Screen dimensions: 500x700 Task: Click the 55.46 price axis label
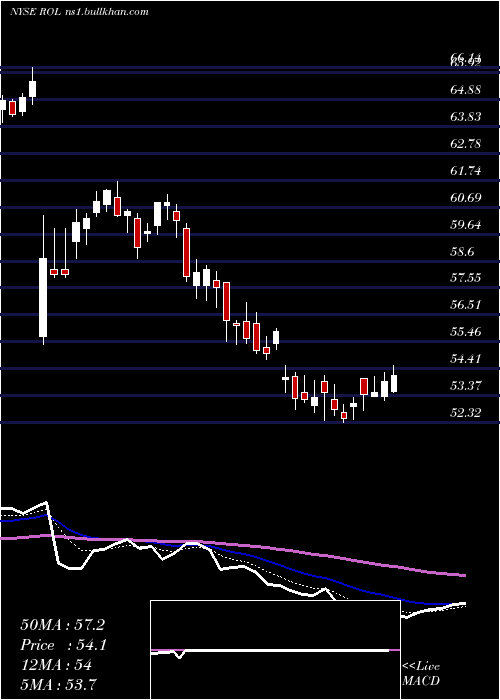coord(466,332)
